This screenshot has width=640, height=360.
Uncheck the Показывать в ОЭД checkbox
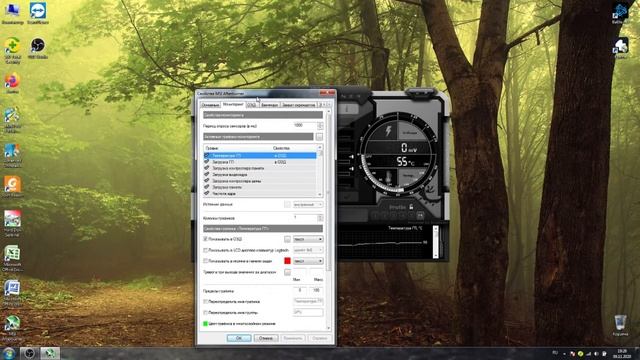(x=206, y=239)
